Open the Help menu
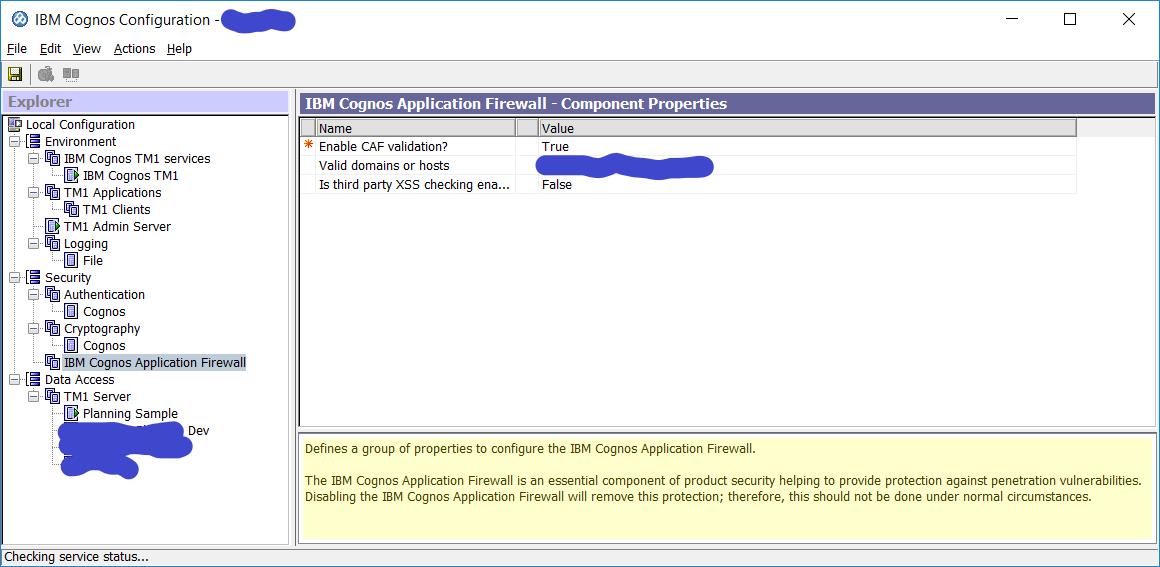The image size is (1160, 567). point(179,49)
